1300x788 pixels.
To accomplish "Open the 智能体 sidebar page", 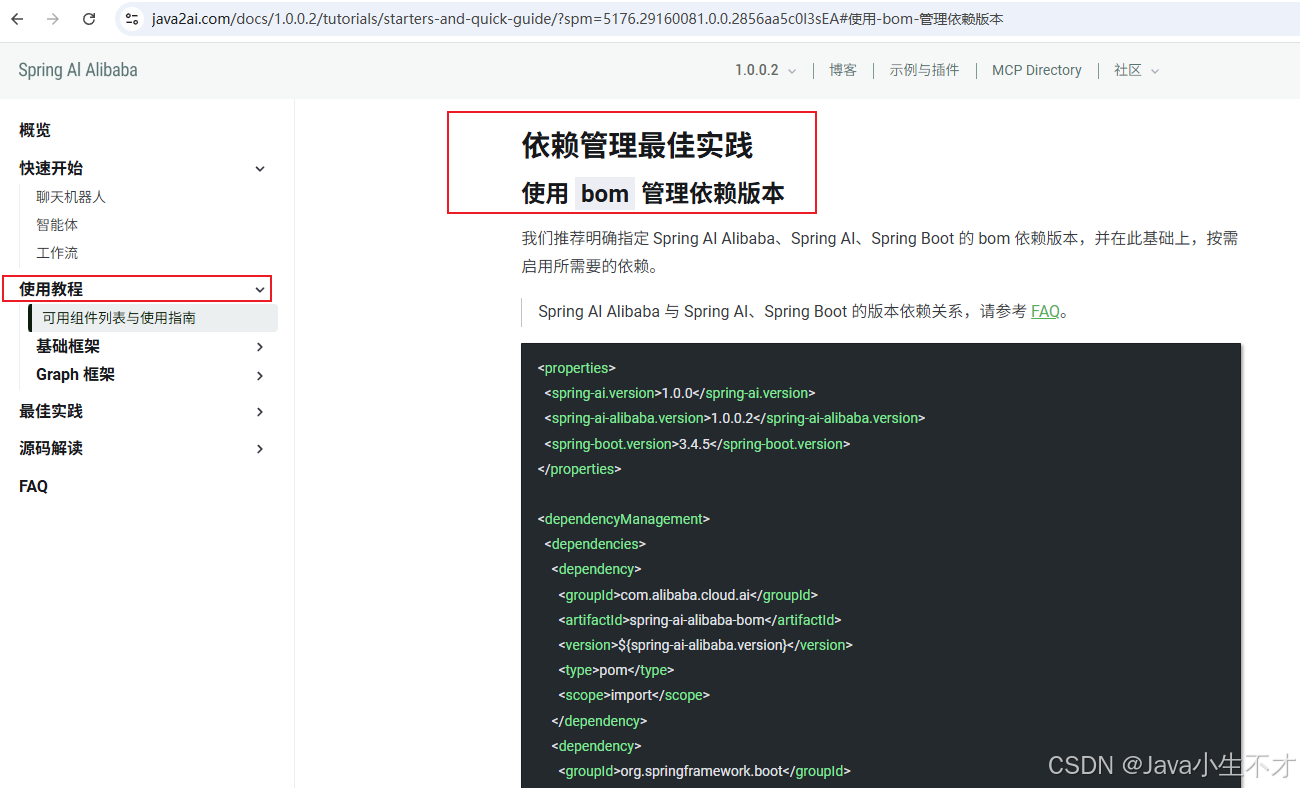I will point(57,225).
